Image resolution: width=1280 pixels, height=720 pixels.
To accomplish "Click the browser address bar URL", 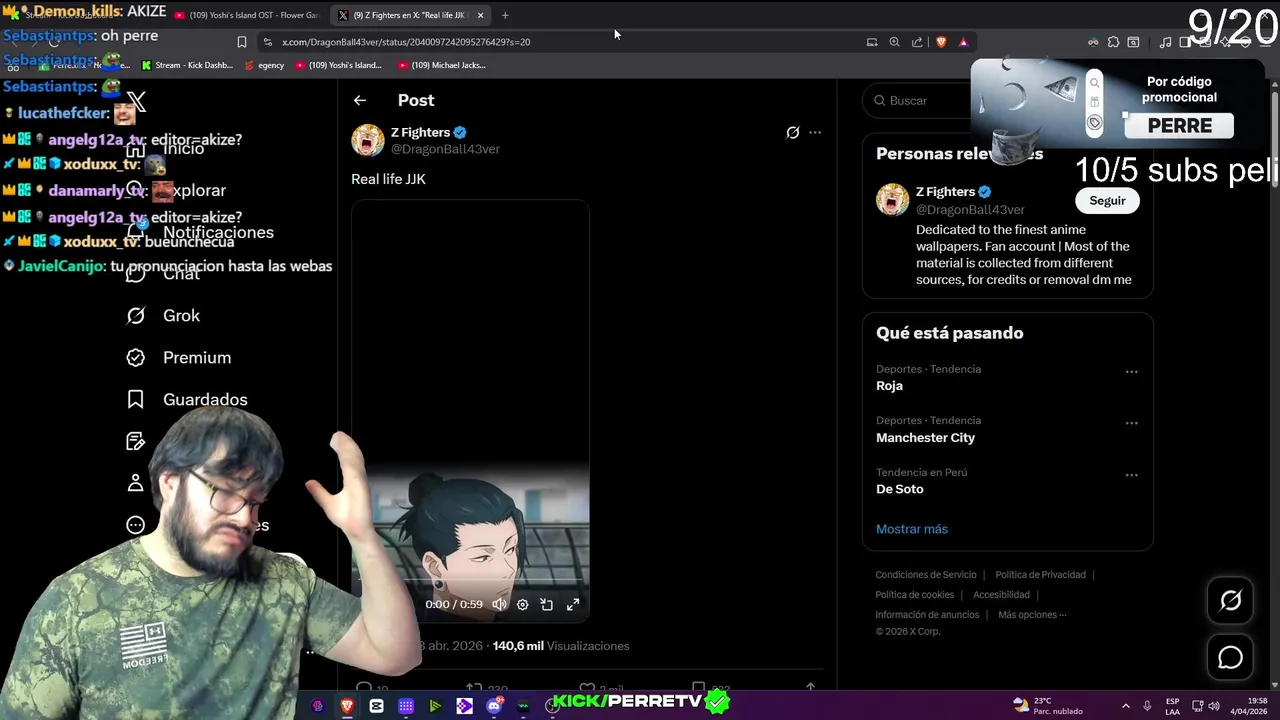I will [406, 42].
